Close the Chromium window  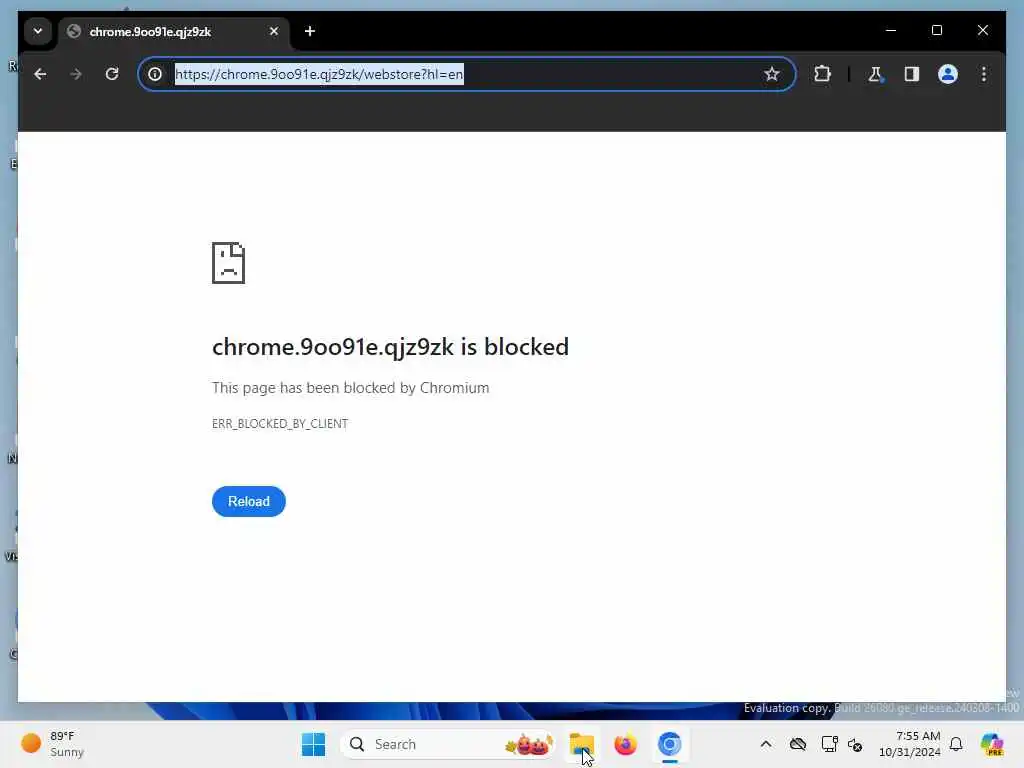[x=982, y=31]
